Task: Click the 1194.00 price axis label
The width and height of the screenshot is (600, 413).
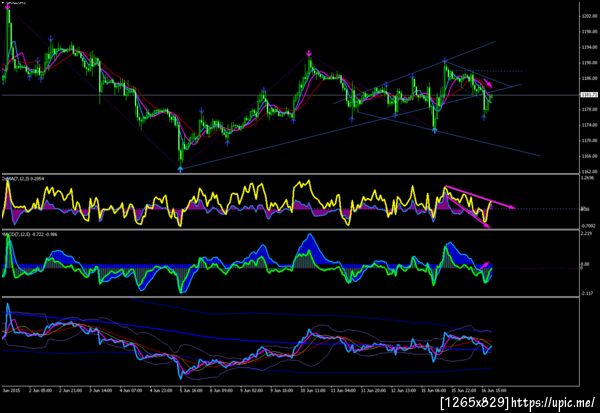Action: 590,47
